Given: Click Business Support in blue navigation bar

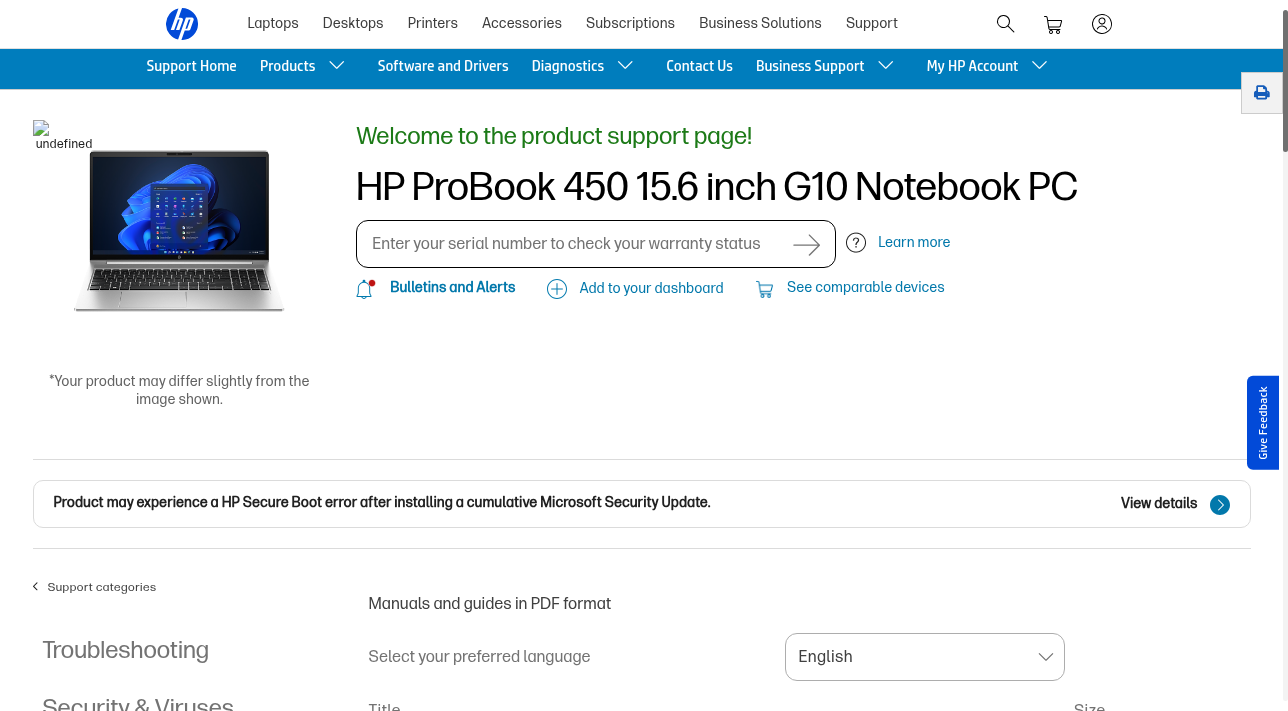Looking at the screenshot, I should point(810,66).
